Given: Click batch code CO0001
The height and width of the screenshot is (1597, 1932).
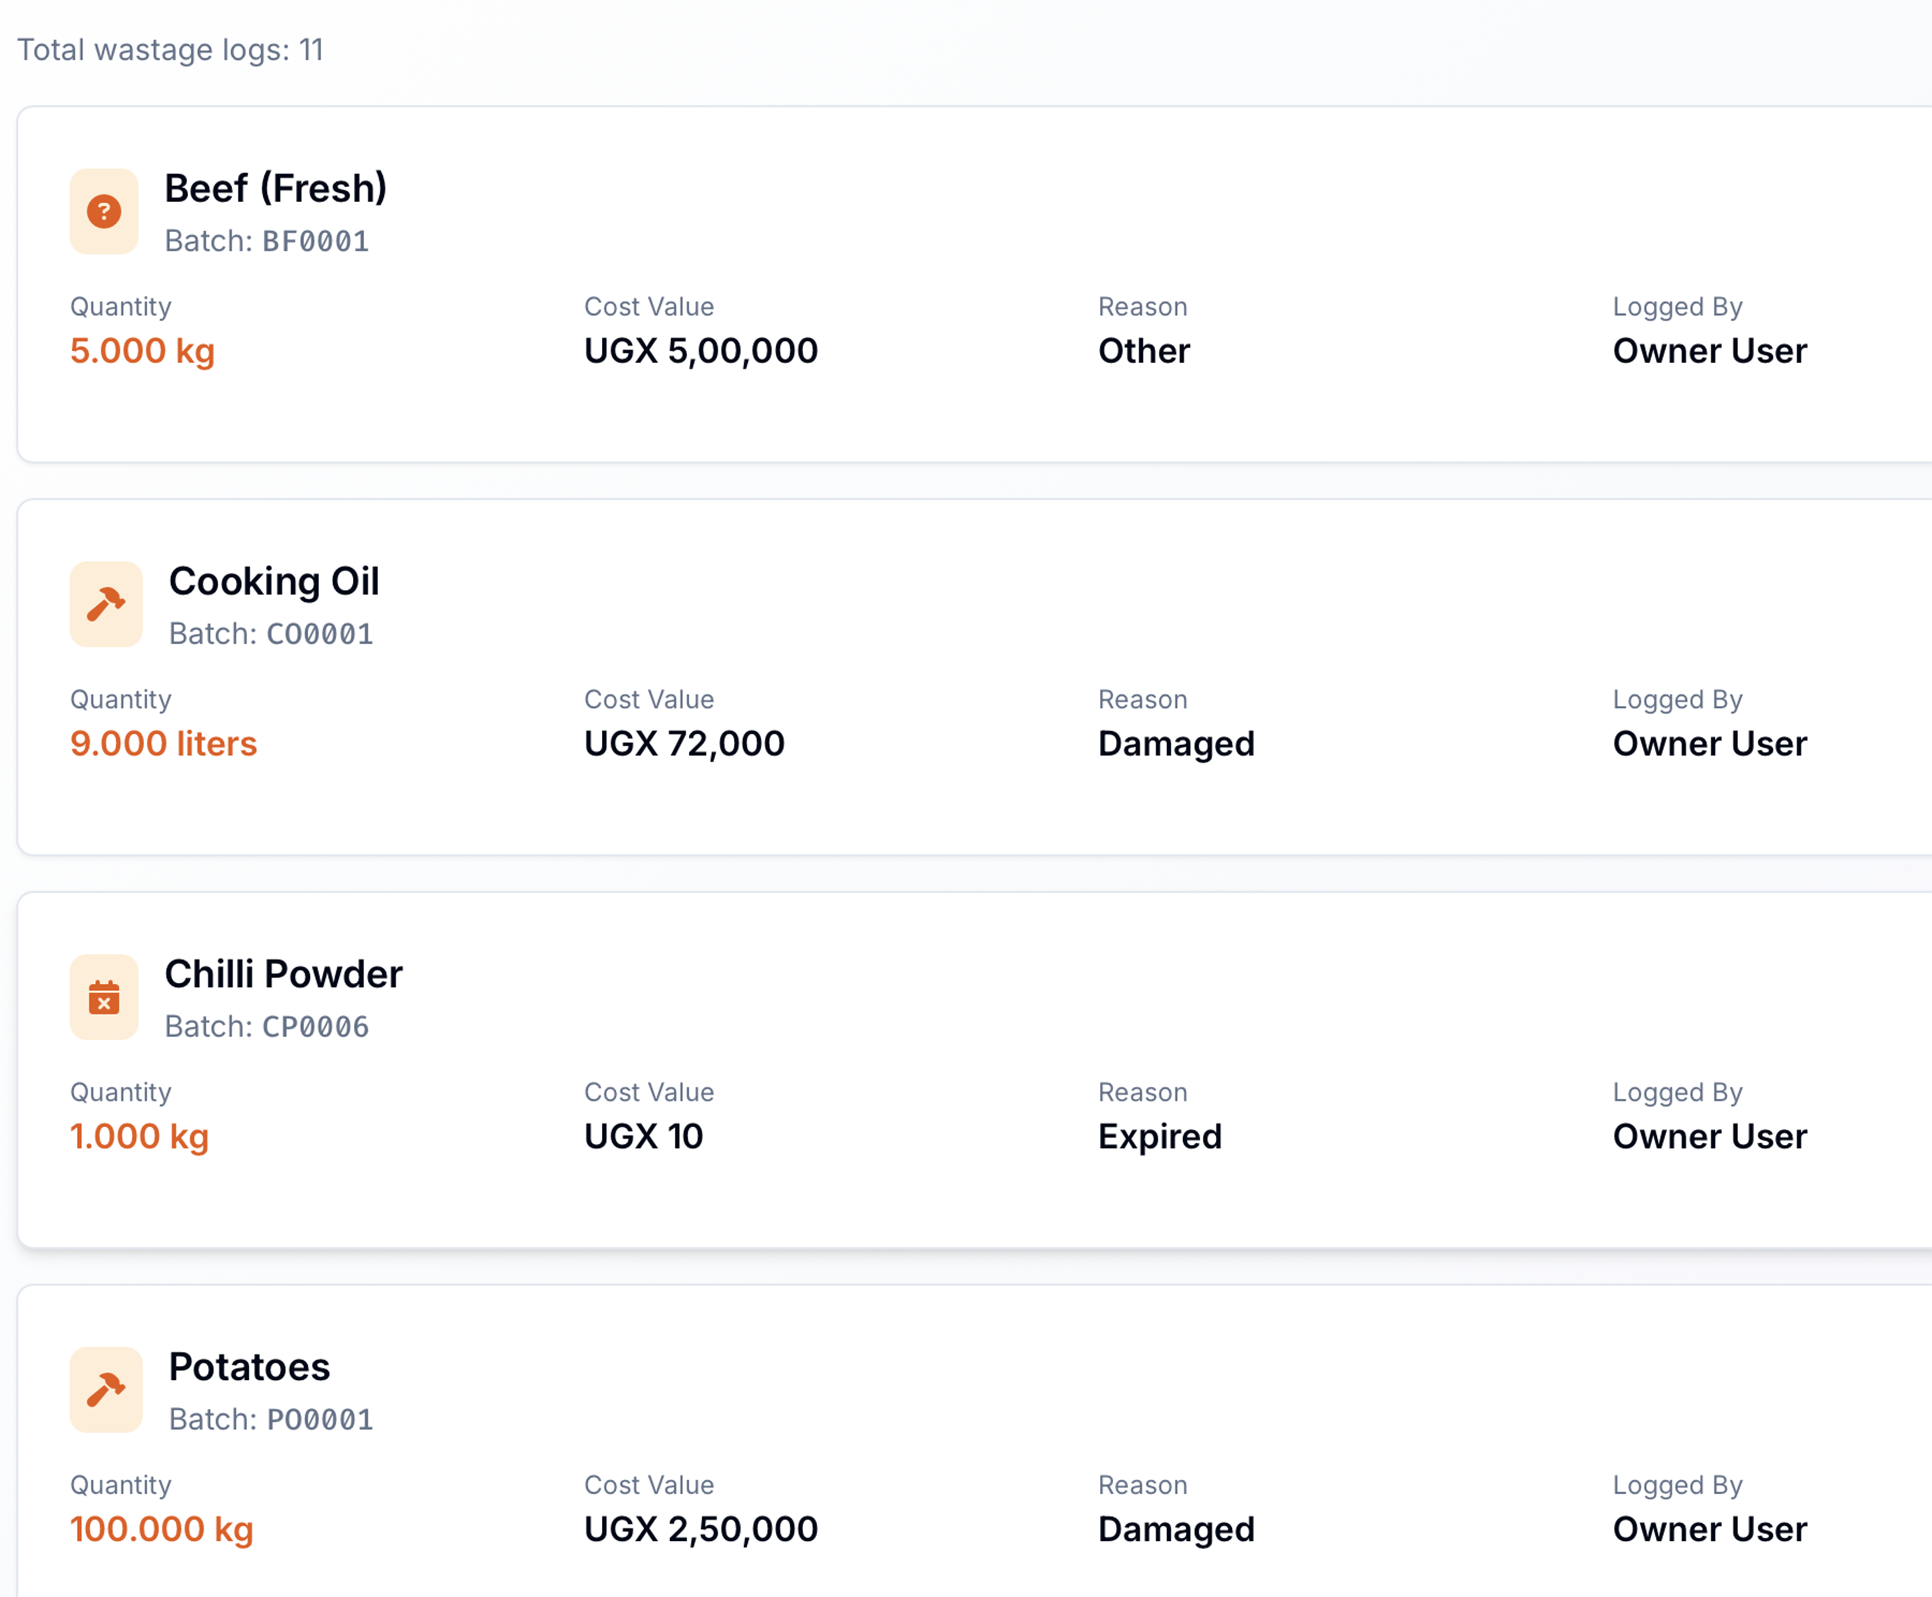Looking at the screenshot, I should [x=319, y=634].
